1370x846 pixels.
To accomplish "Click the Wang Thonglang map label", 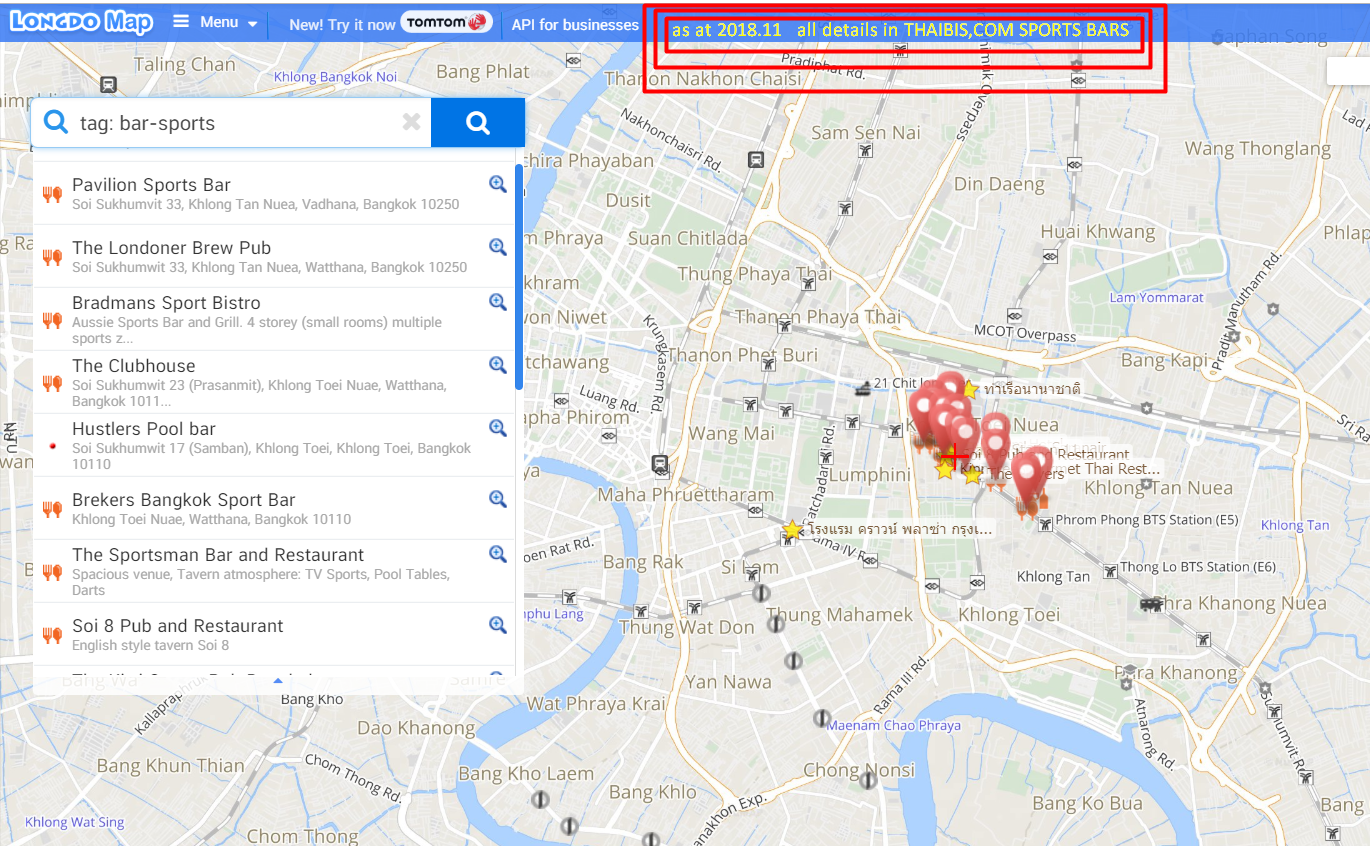I will point(1258,149).
